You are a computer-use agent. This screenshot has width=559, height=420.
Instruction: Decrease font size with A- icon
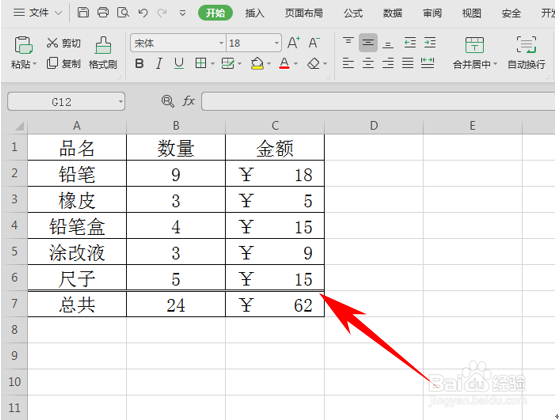pos(314,43)
